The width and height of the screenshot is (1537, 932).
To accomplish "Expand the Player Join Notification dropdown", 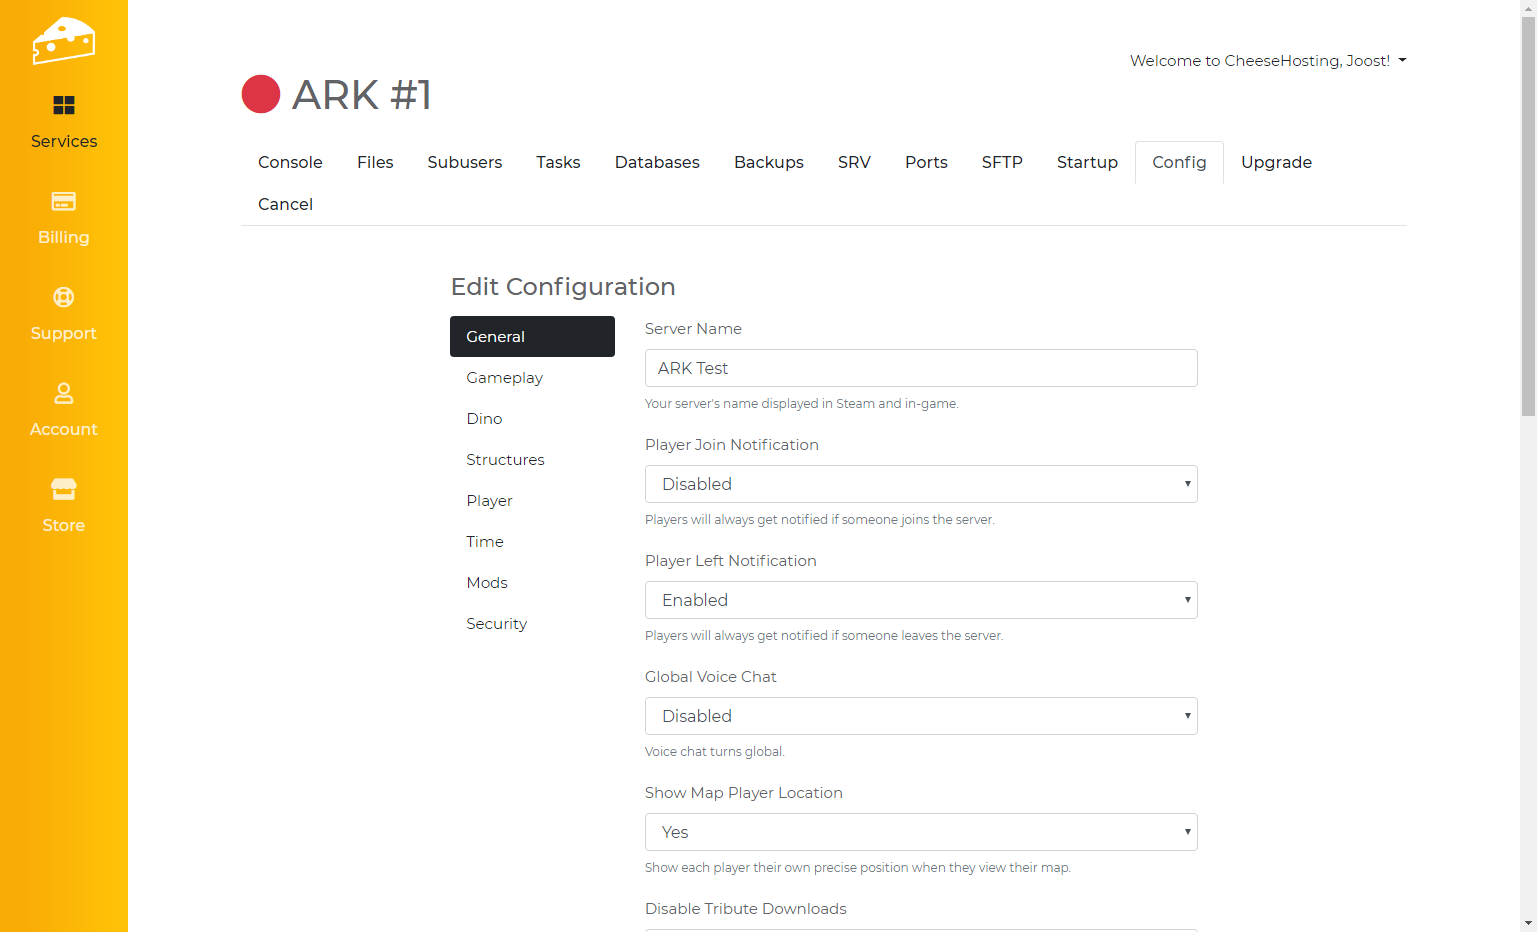I will coord(920,484).
